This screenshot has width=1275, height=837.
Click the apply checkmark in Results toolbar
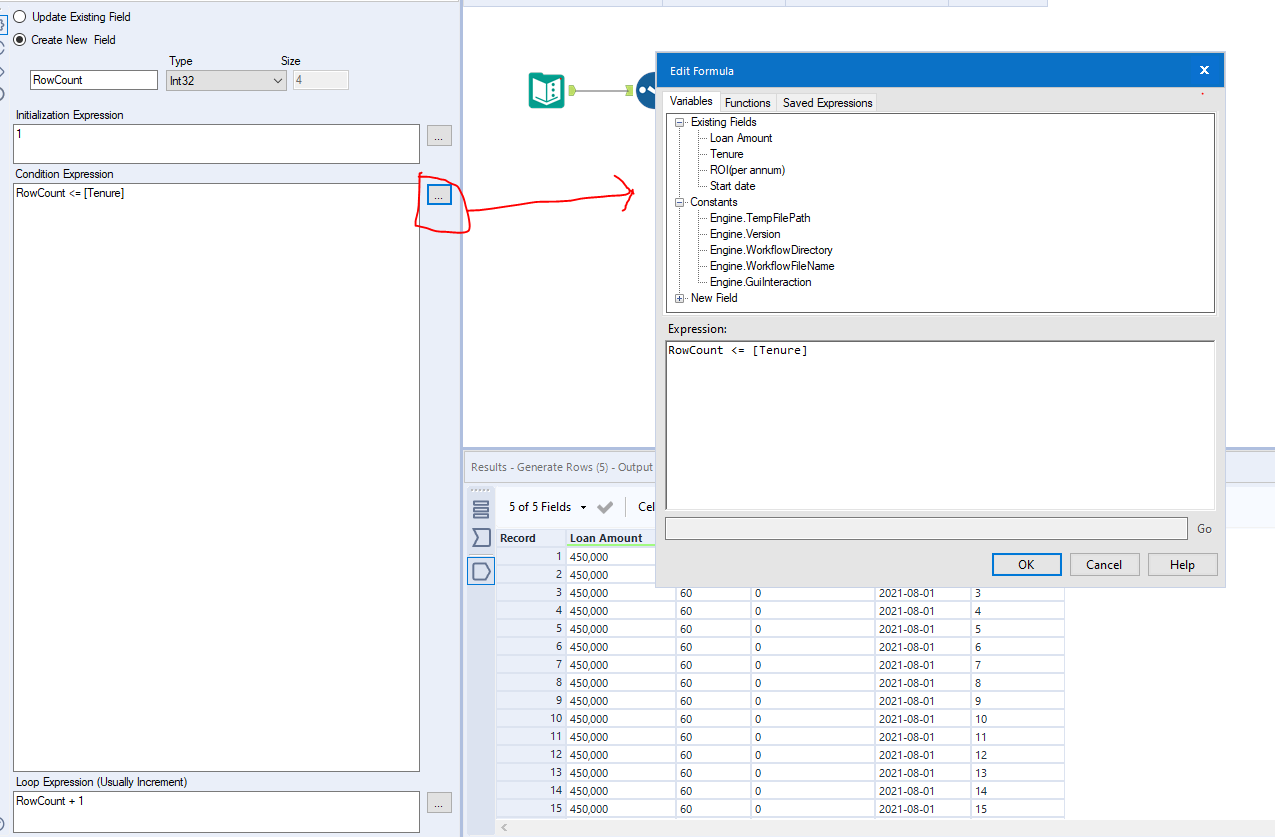coord(604,507)
